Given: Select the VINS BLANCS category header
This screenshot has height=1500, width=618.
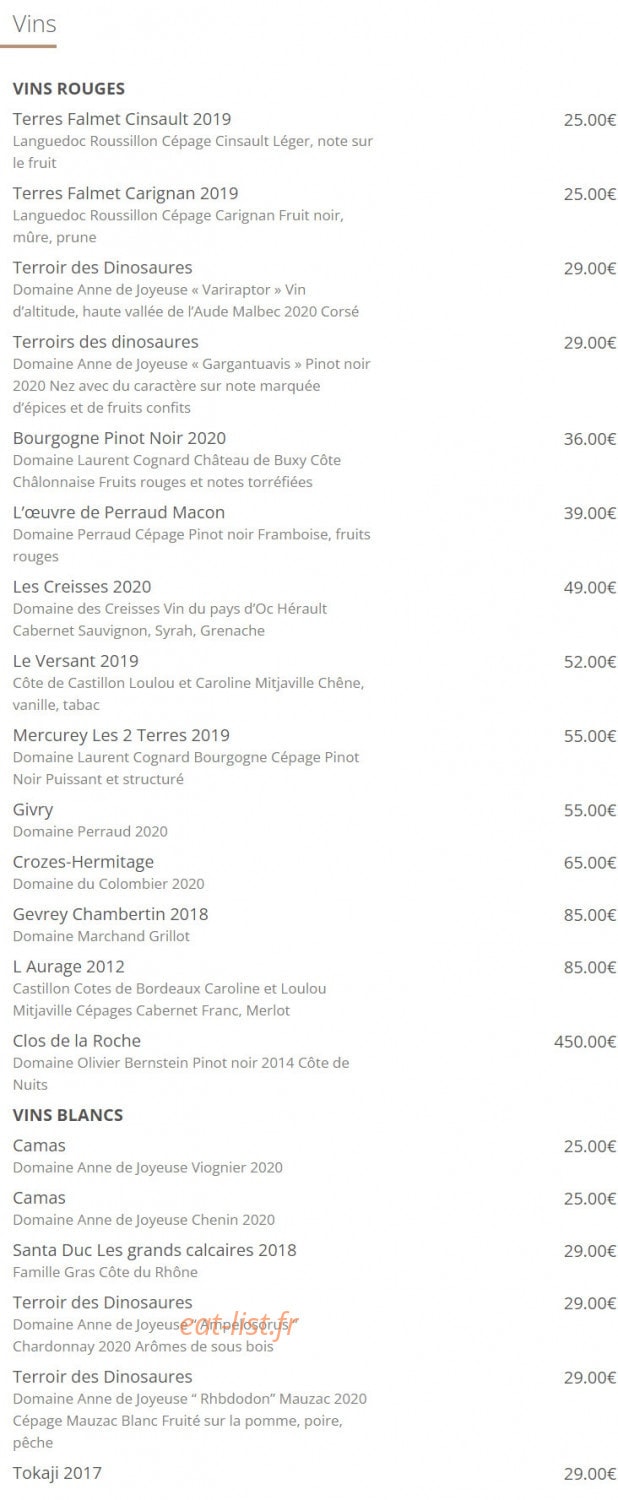Looking at the screenshot, I should 68,1115.
